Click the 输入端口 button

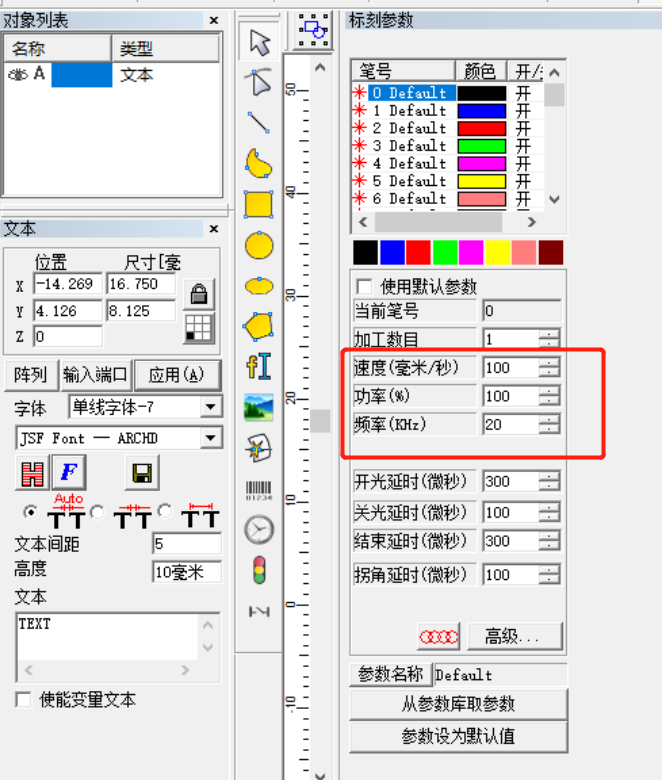click(96, 375)
